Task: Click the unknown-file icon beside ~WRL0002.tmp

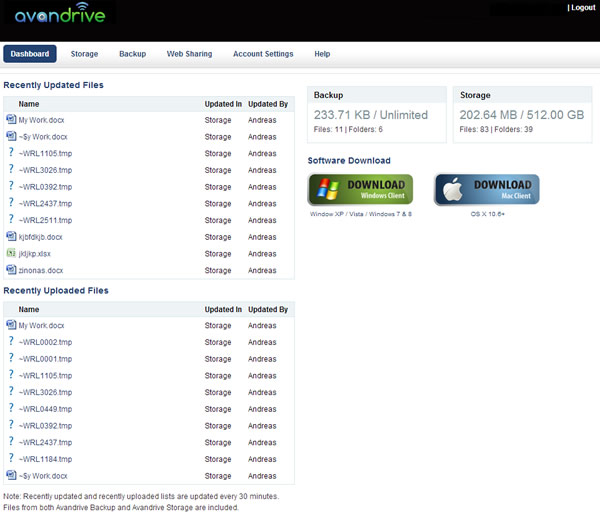Action: (11, 341)
